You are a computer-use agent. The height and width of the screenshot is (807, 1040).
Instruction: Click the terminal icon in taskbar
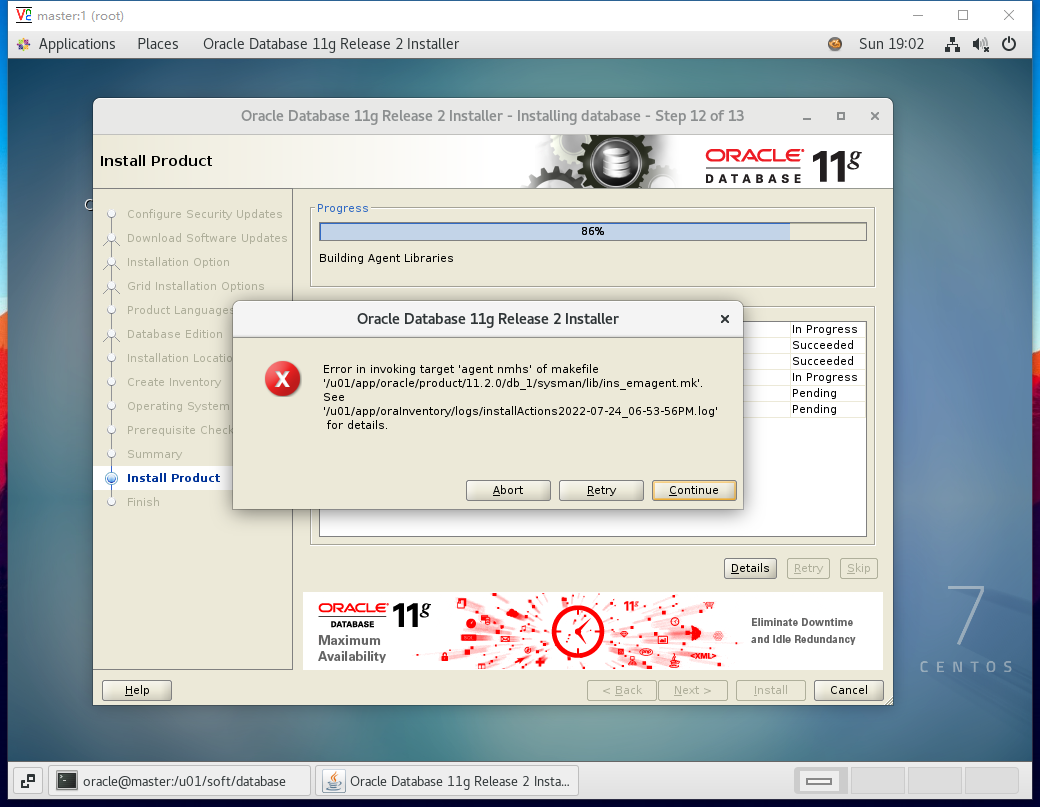coord(66,780)
